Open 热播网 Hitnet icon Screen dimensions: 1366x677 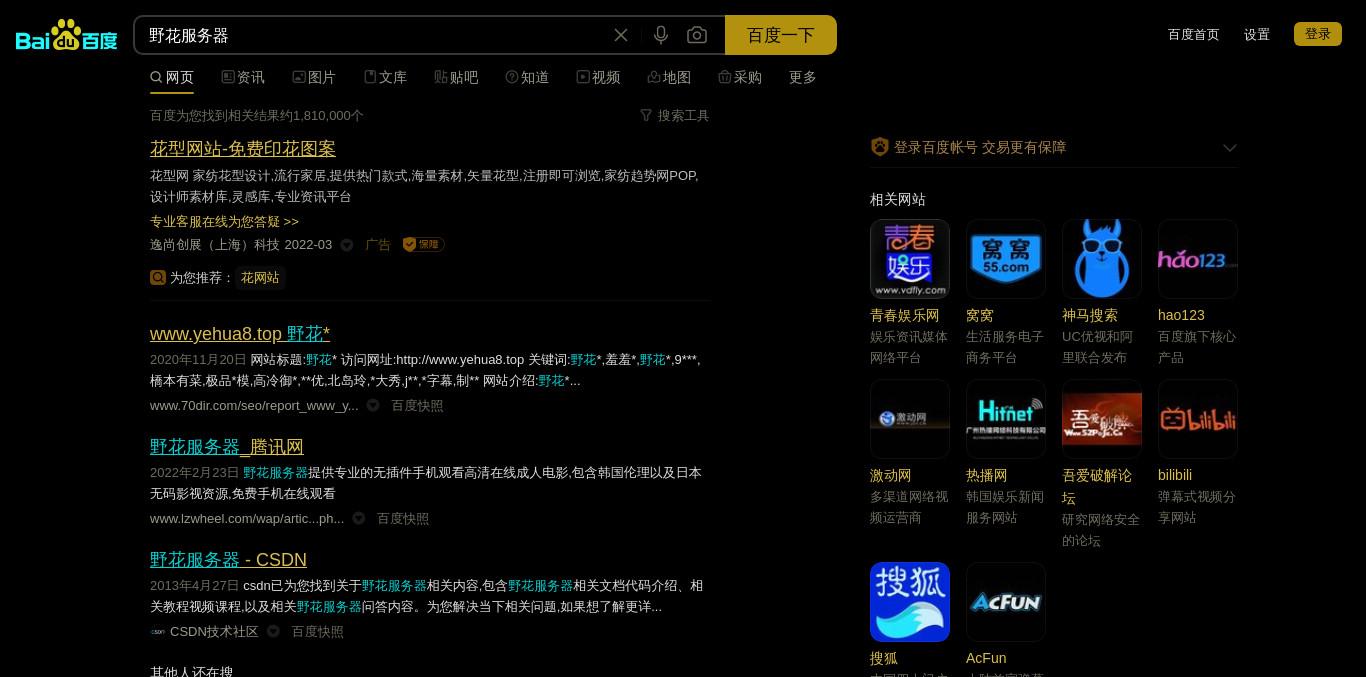pyautogui.click(x=1006, y=419)
